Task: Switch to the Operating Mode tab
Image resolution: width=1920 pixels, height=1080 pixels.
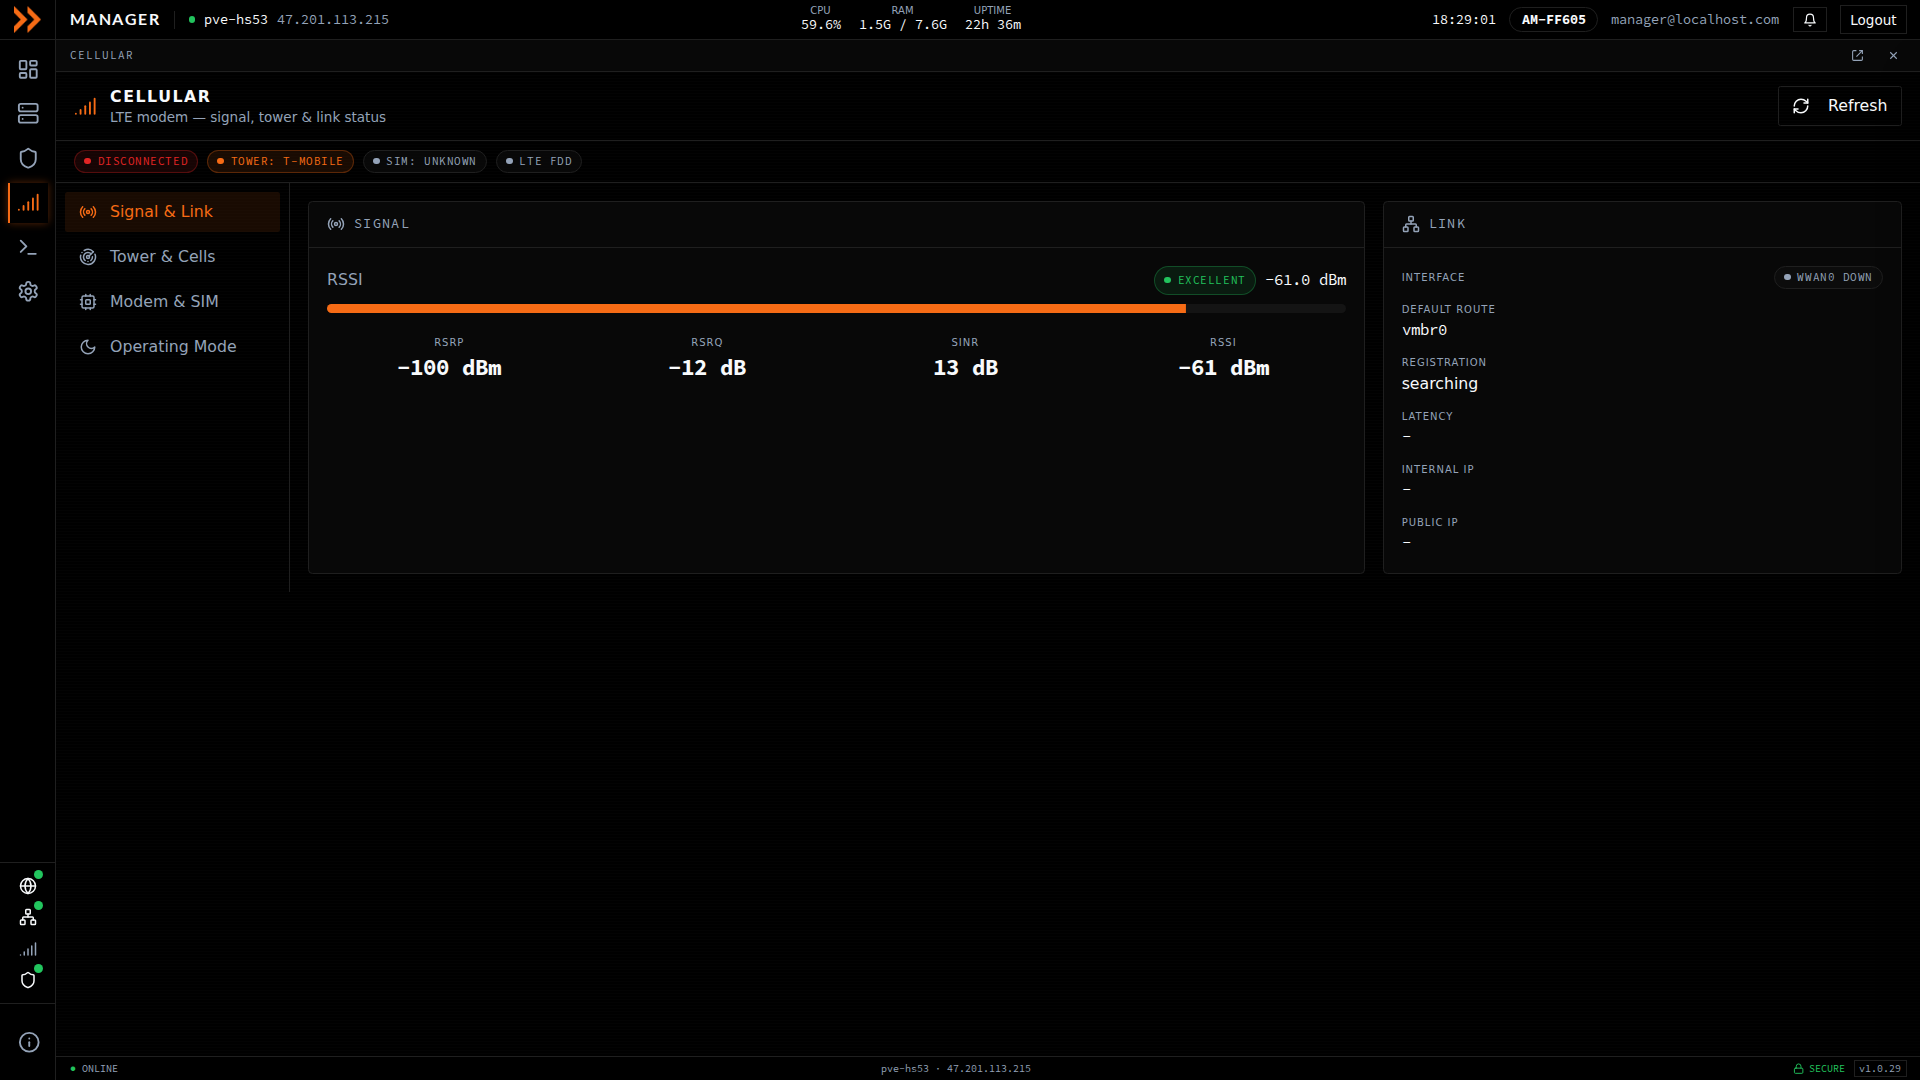Action: click(x=172, y=347)
